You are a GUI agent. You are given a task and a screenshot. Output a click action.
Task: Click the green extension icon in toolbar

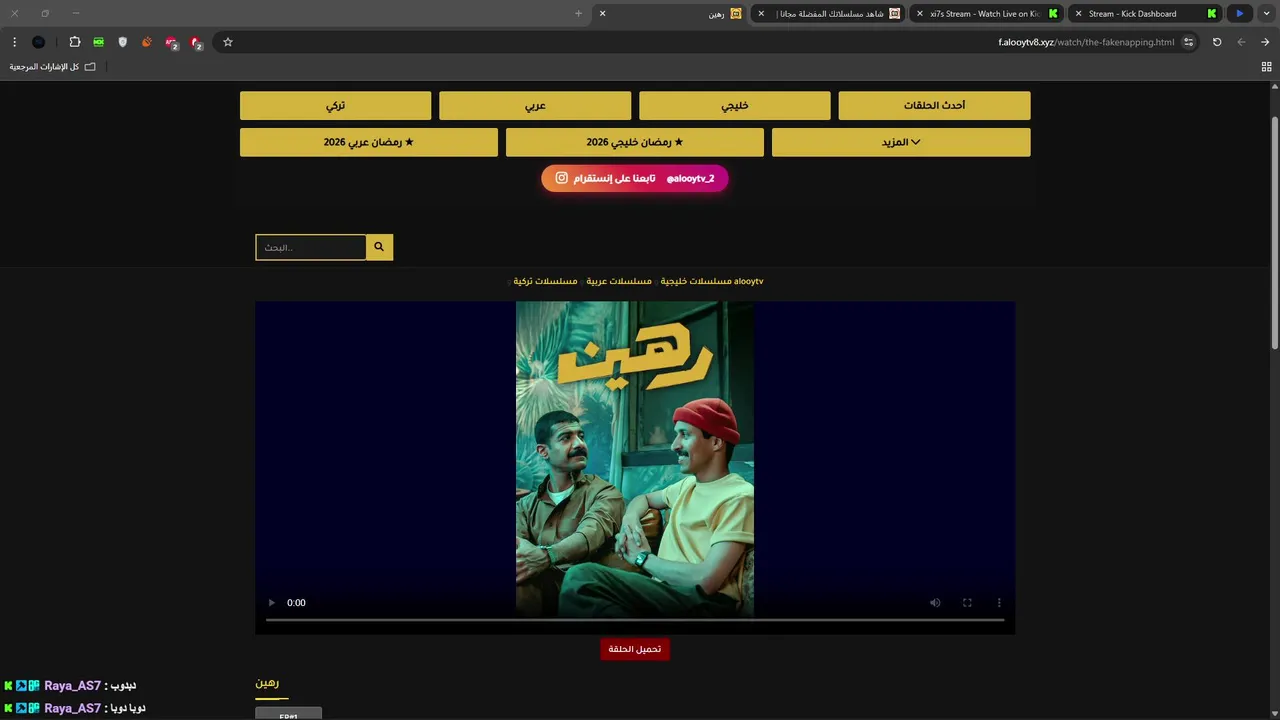point(98,42)
